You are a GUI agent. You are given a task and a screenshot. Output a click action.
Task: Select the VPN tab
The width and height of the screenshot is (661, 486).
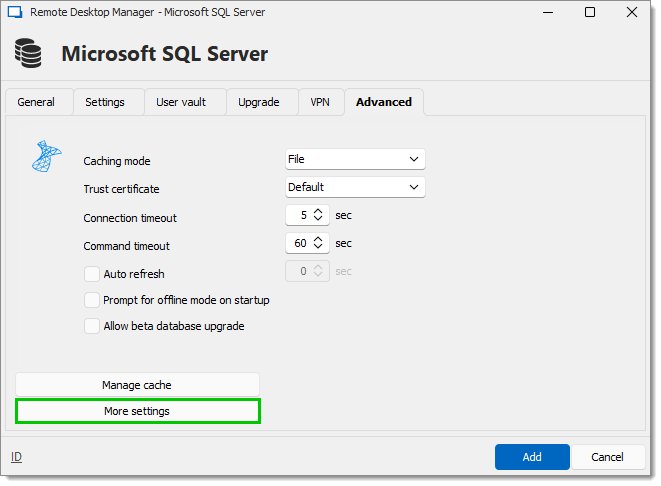coord(320,102)
